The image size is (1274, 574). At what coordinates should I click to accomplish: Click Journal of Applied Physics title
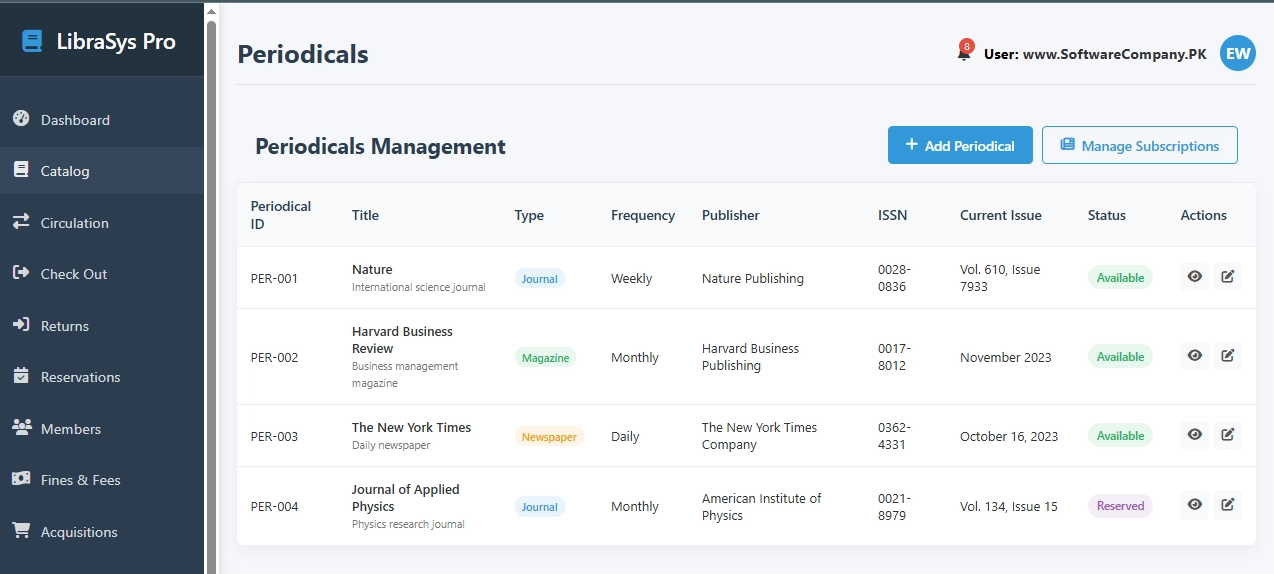tap(405, 498)
